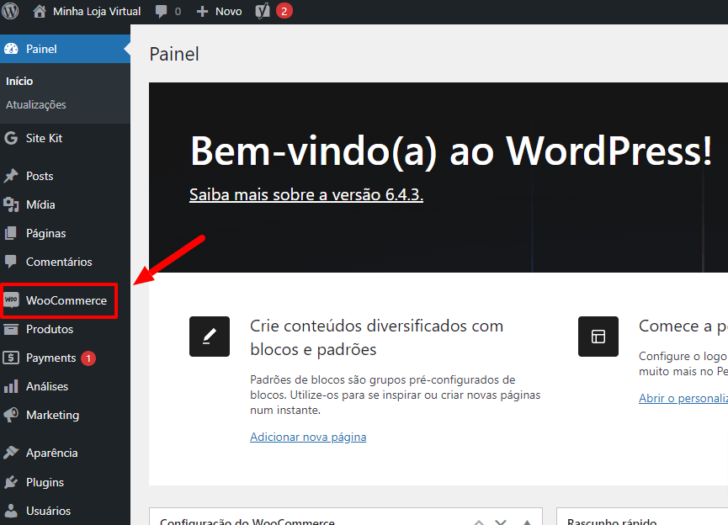This screenshot has width=728, height=525.
Task: Click the WooCommerce Woo icon
Action: click(11, 300)
